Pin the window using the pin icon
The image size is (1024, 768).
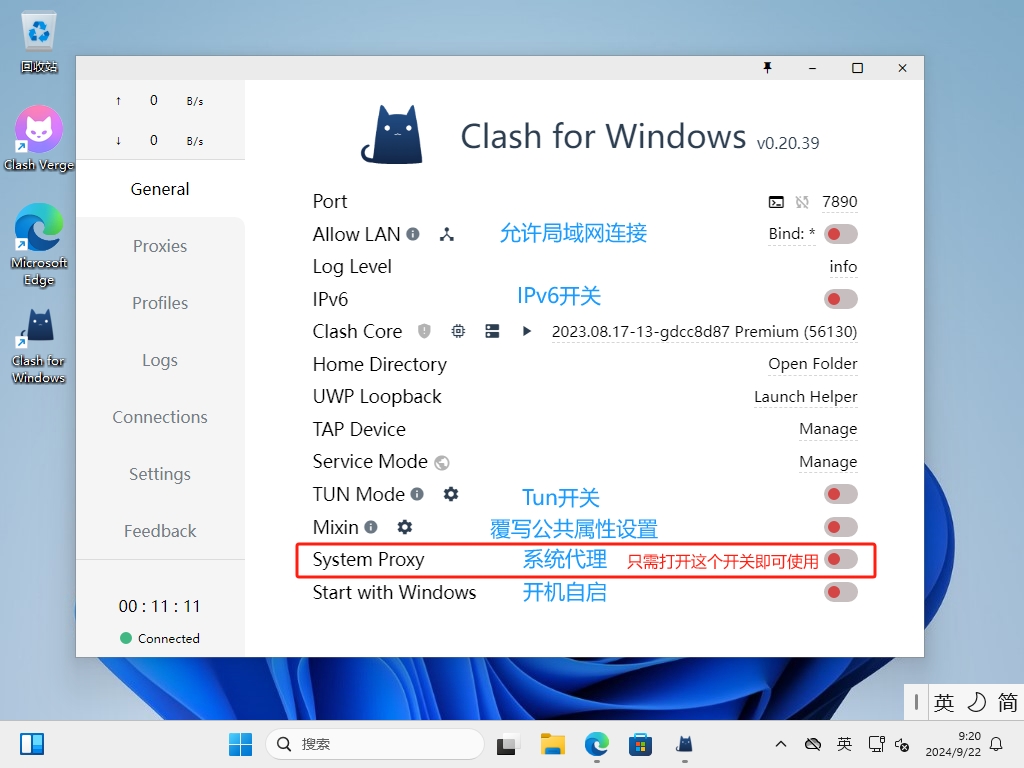click(x=767, y=67)
